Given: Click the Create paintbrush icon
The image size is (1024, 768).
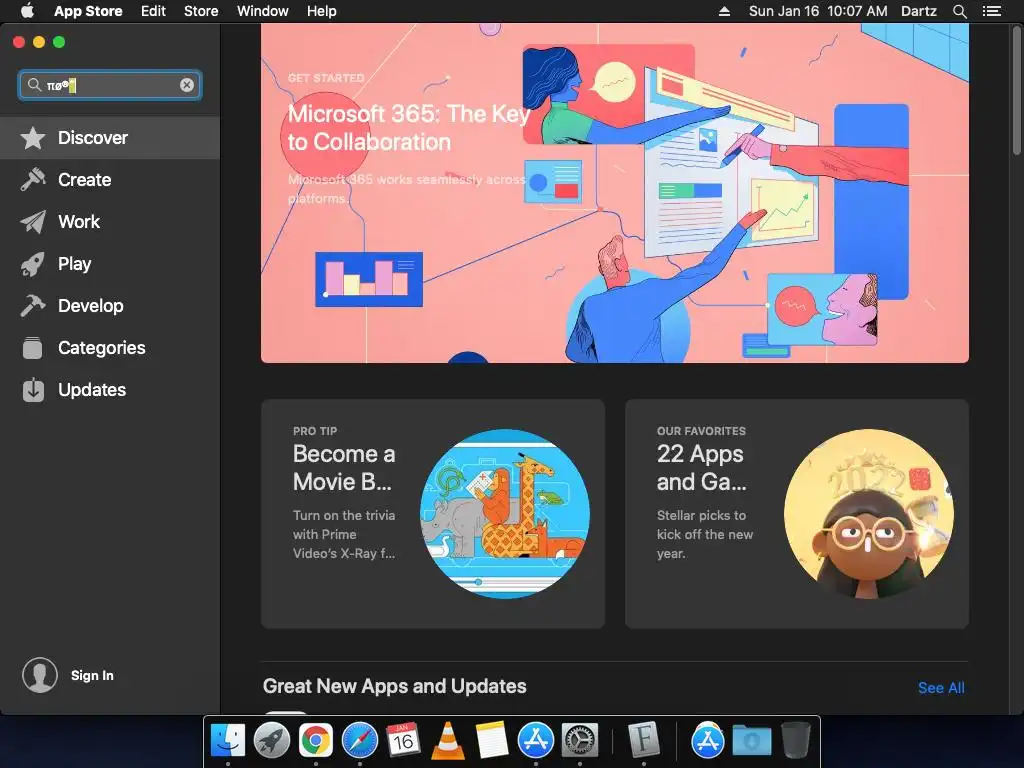Looking at the screenshot, I should (x=33, y=180).
